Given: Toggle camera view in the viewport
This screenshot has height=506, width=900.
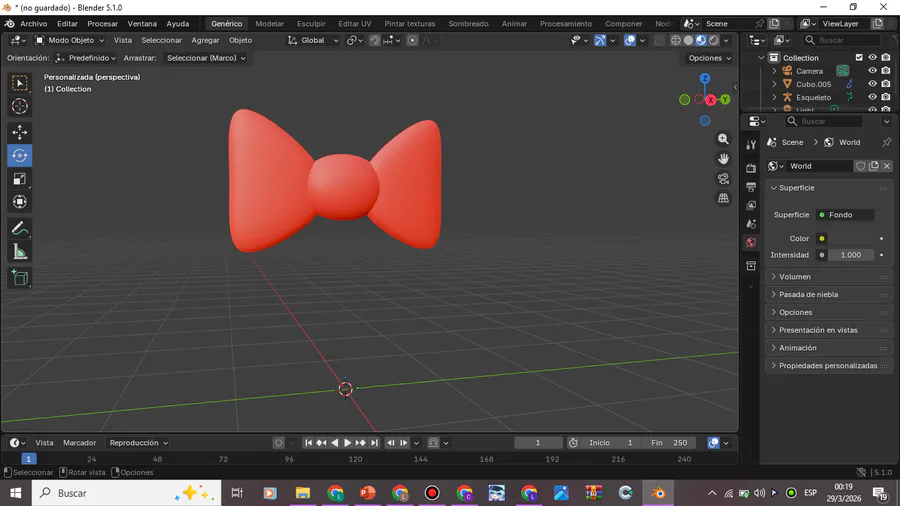Looking at the screenshot, I should (723, 179).
